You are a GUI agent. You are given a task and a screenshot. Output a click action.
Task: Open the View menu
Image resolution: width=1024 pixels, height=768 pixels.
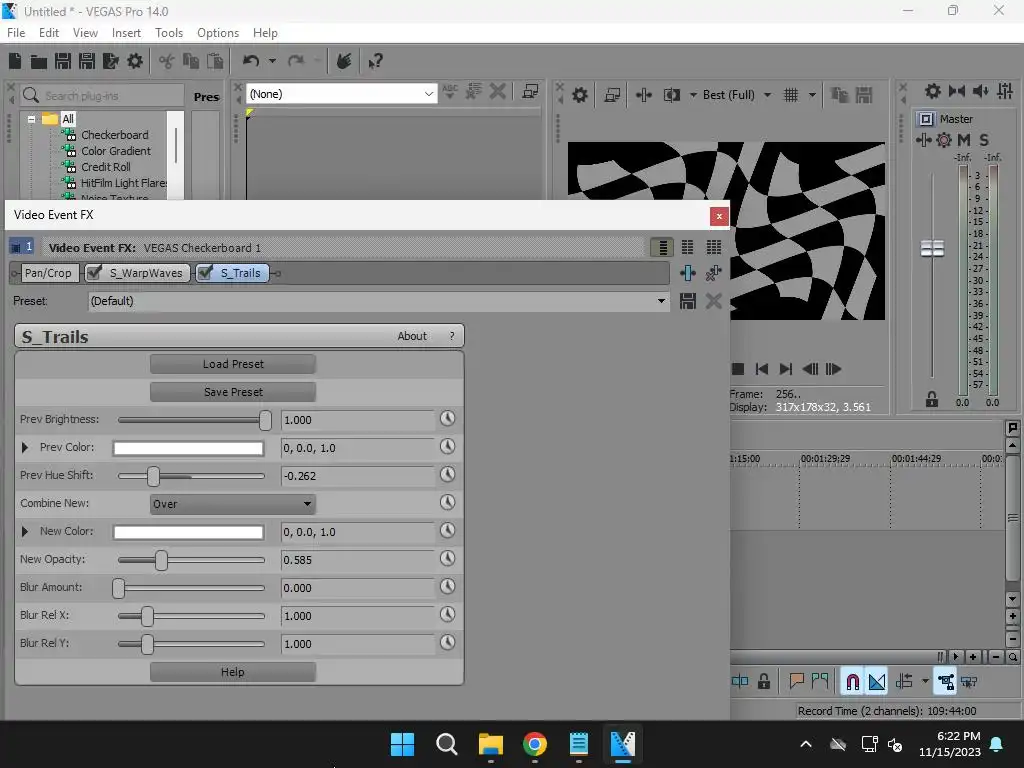tap(85, 33)
